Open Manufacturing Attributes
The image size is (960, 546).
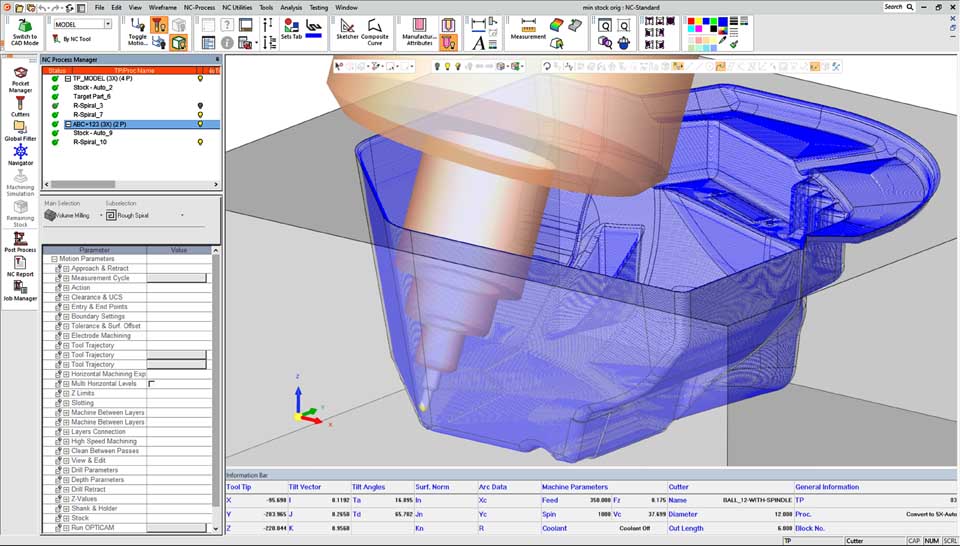coord(419,30)
